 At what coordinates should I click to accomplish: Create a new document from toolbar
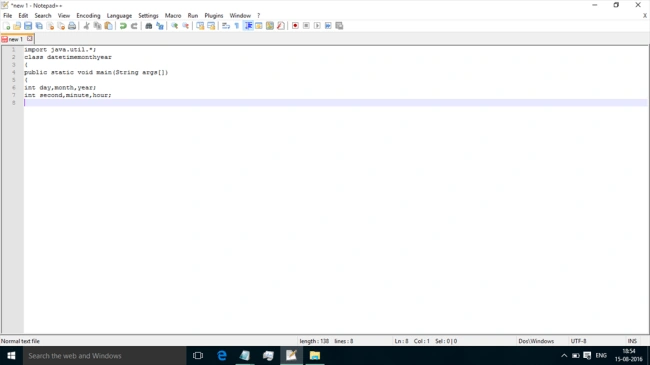6,26
